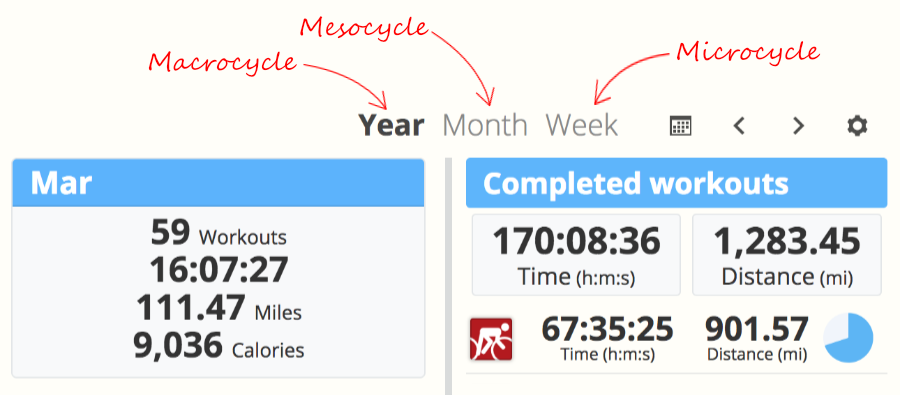Click the 1,283.45 distance box
The height and width of the screenshot is (395, 900).
[x=787, y=255]
